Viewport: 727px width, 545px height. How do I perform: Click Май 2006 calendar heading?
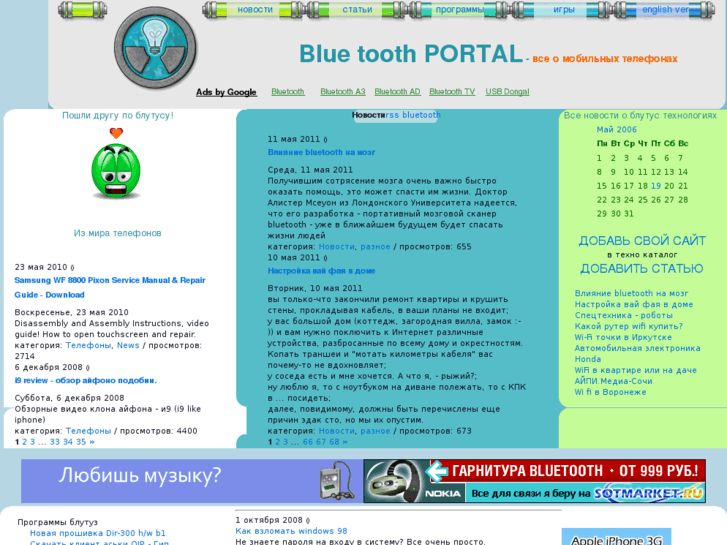click(617, 129)
